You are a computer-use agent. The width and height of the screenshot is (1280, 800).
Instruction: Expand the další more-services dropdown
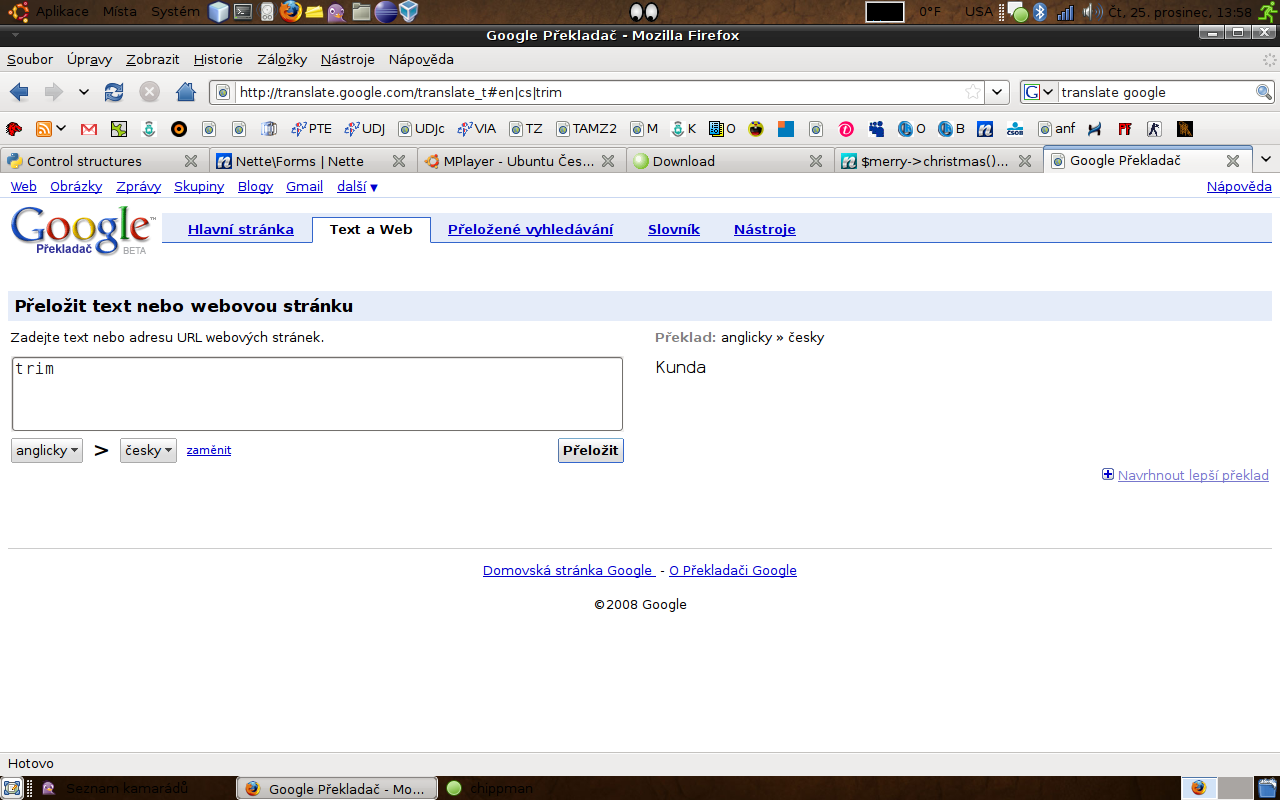coord(357,186)
